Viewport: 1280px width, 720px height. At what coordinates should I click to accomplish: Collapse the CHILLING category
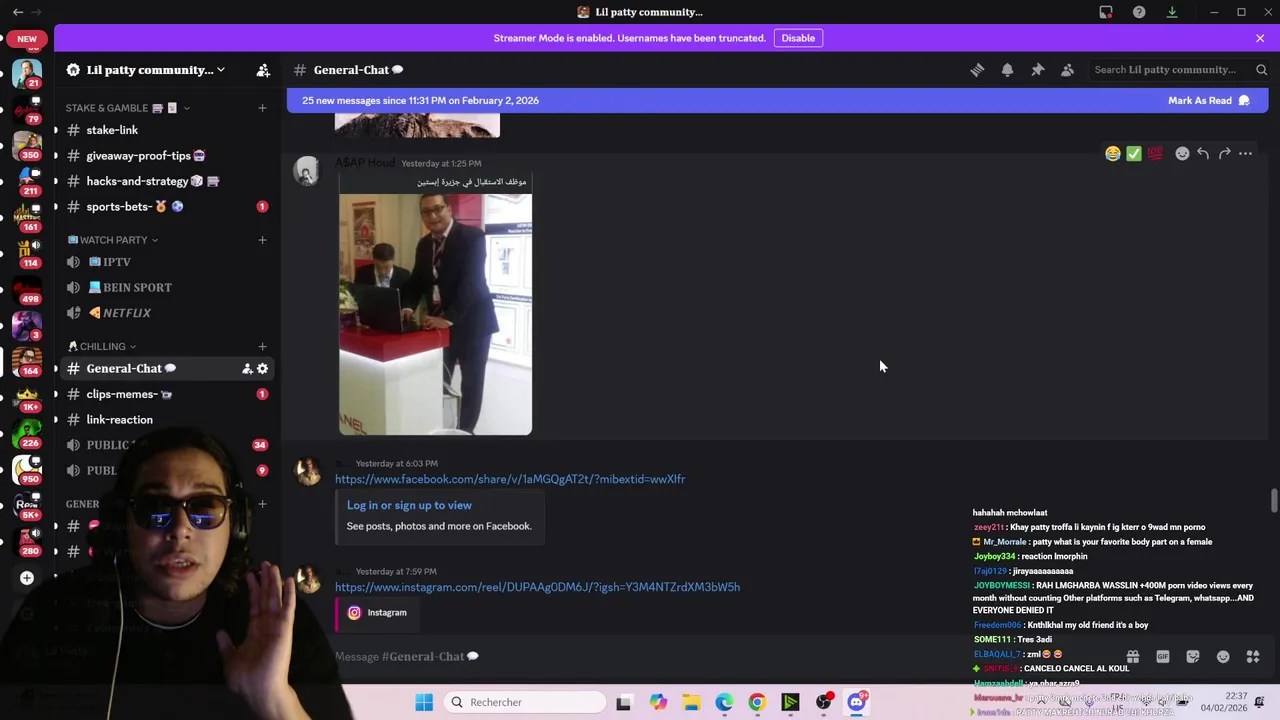pyautogui.click(x=102, y=346)
